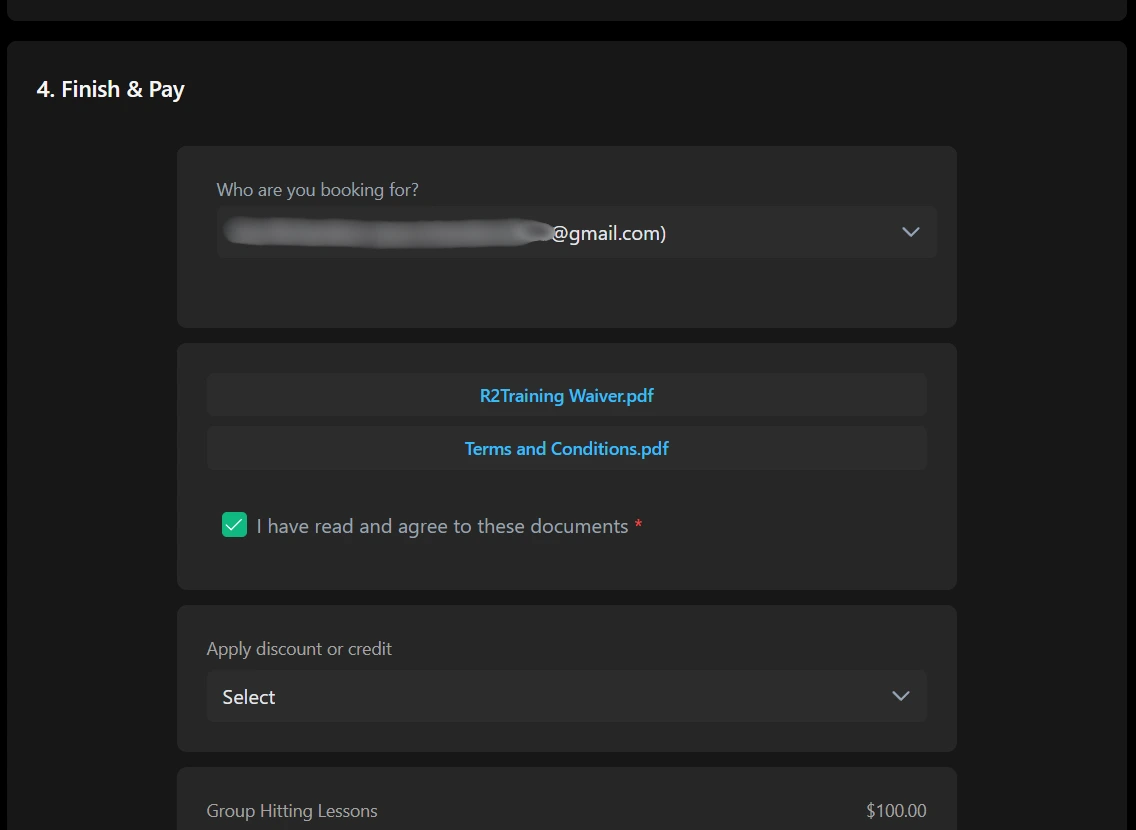The height and width of the screenshot is (830, 1136).
Task: Click the red required asterisk
Action: (x=639, y=526)
